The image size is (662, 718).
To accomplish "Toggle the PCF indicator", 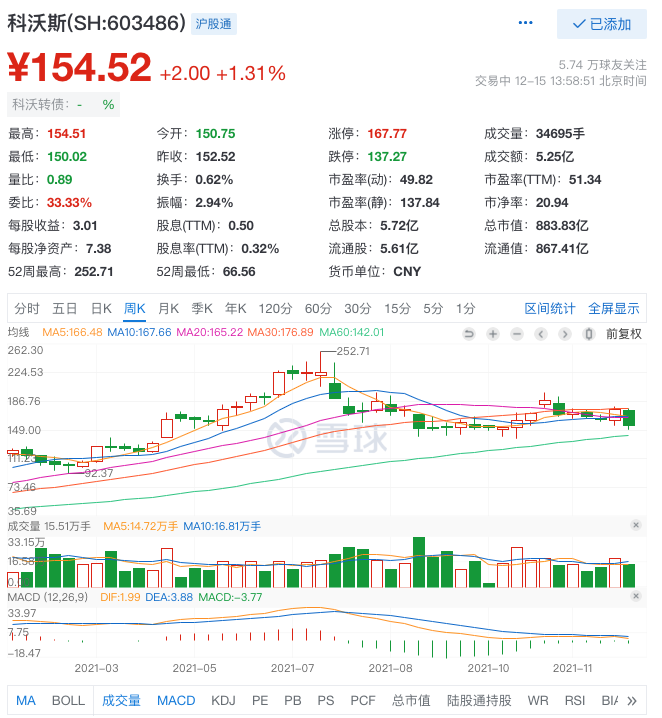I will click(363, 700).
